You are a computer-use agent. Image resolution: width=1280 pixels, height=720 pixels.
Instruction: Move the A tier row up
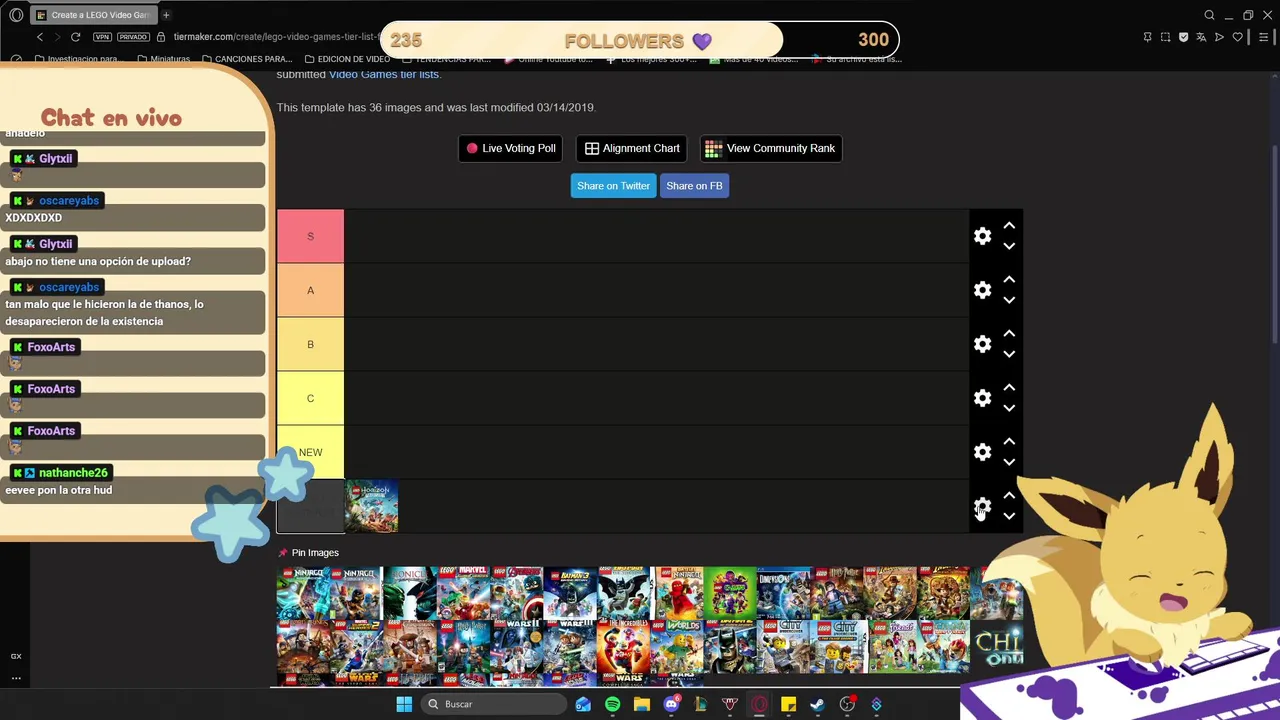tap(1009, 280)
